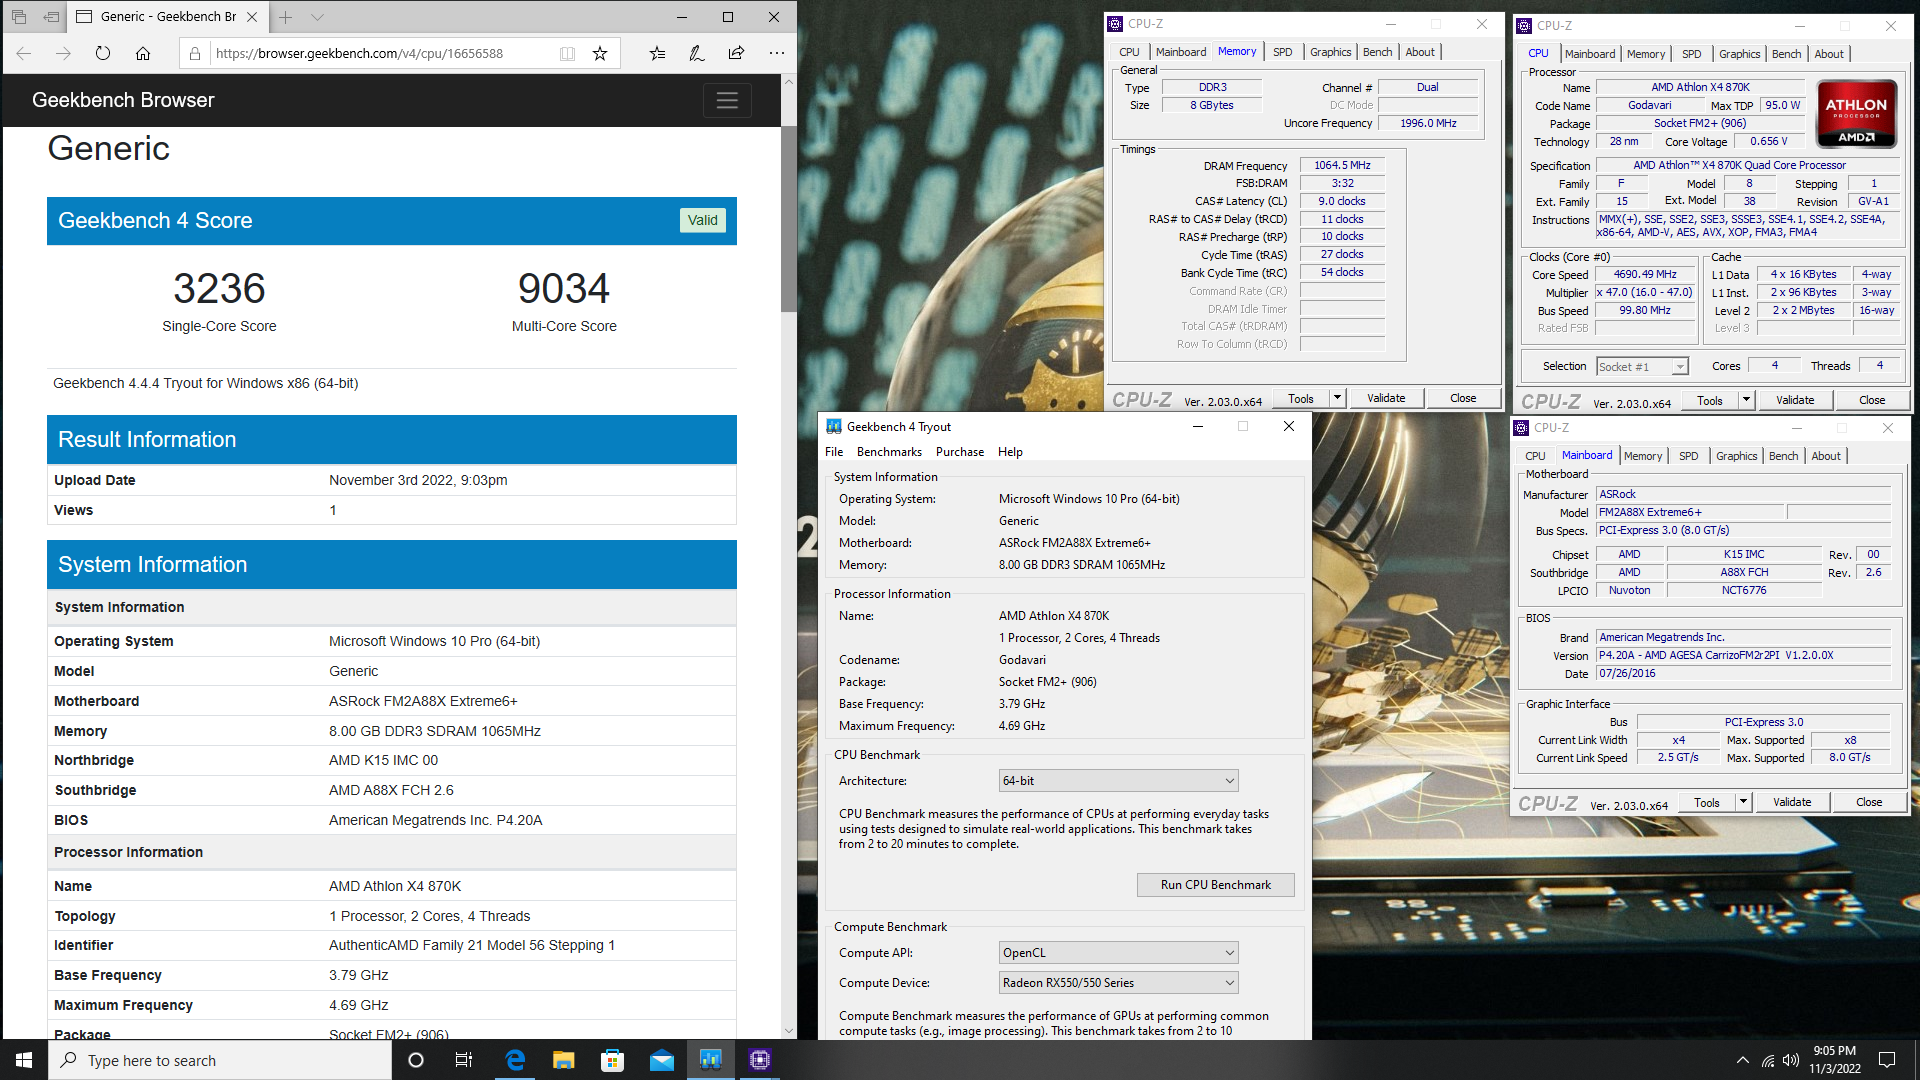Open the Purchase menu in Geekbench
Viewport: 1920px width, 1080px height.
tap(960, 452)
